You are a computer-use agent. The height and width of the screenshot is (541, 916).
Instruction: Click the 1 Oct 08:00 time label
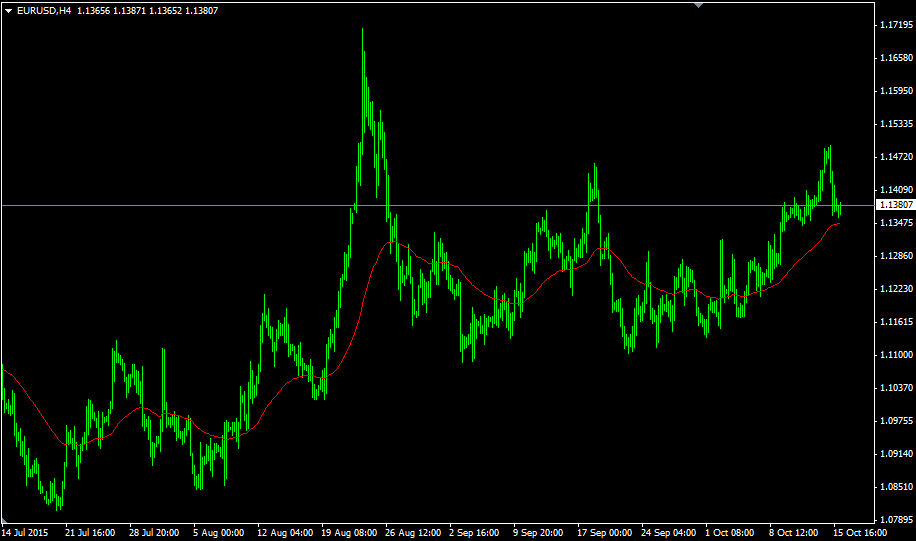(x=730, y=533)
